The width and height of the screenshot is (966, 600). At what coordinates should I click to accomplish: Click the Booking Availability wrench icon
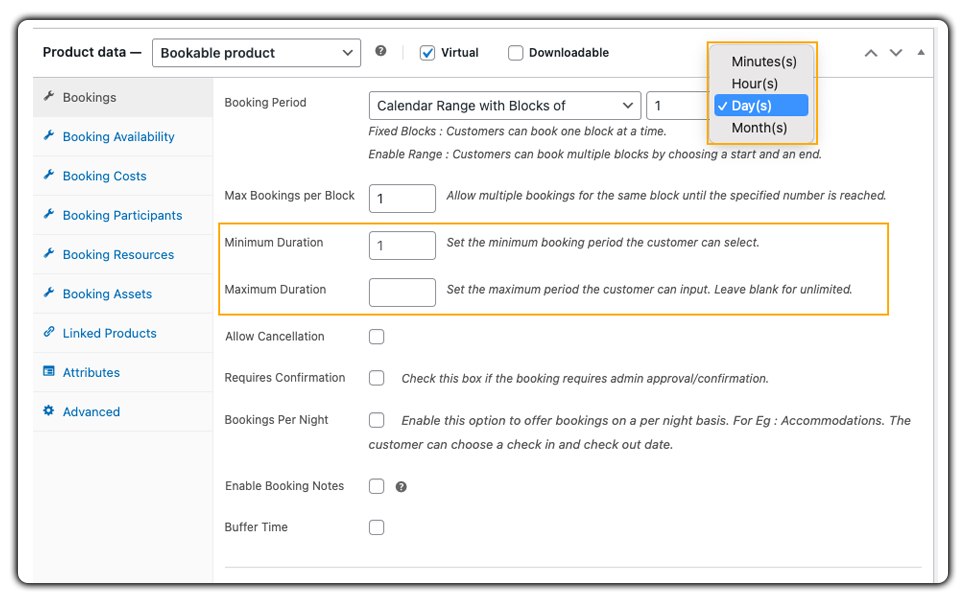coord(49,136)
